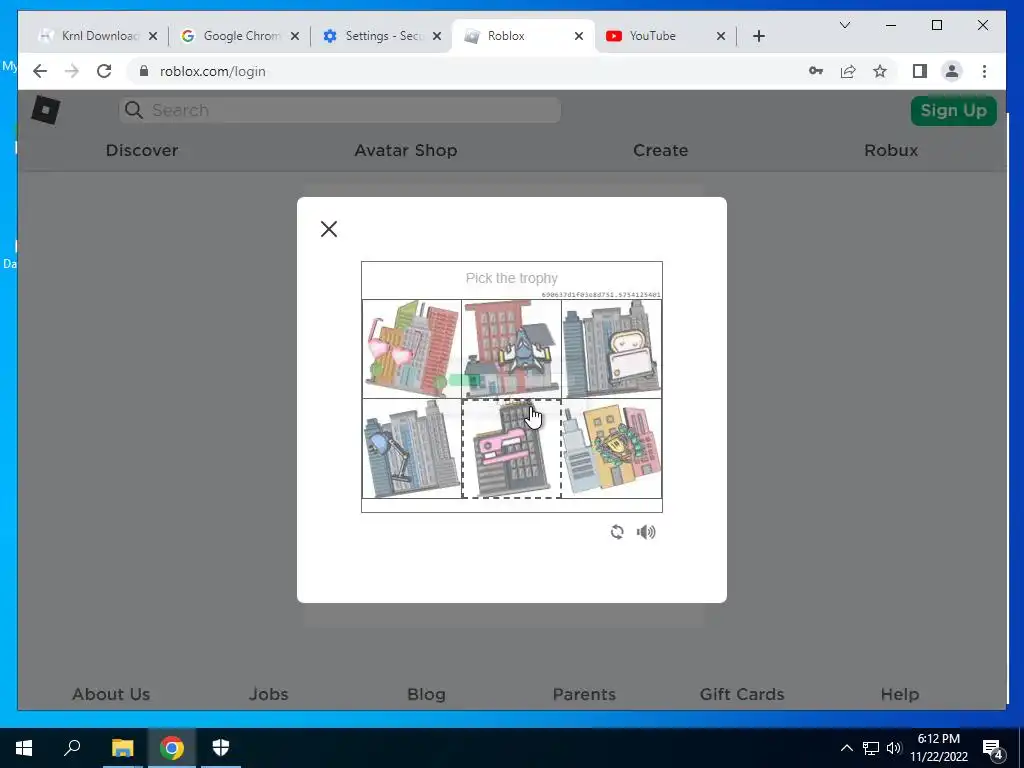Switch to the audio challenge with the speaker icon
Image resolution: width=1024 pixels, height=768 pixels.
coord(646,532)
